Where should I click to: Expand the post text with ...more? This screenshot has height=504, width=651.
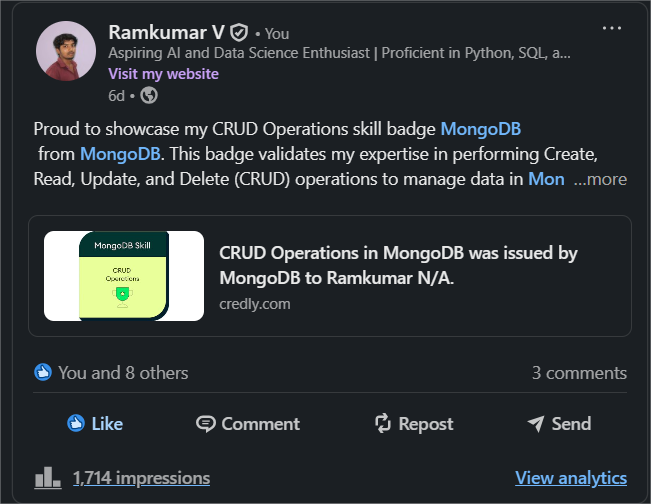[x=600, y=179]
